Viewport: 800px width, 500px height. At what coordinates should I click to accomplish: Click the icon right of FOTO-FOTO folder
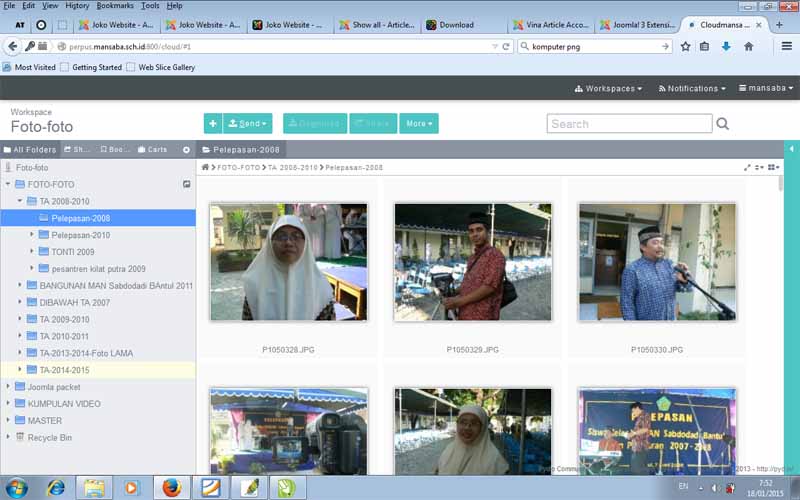point(186,184)
